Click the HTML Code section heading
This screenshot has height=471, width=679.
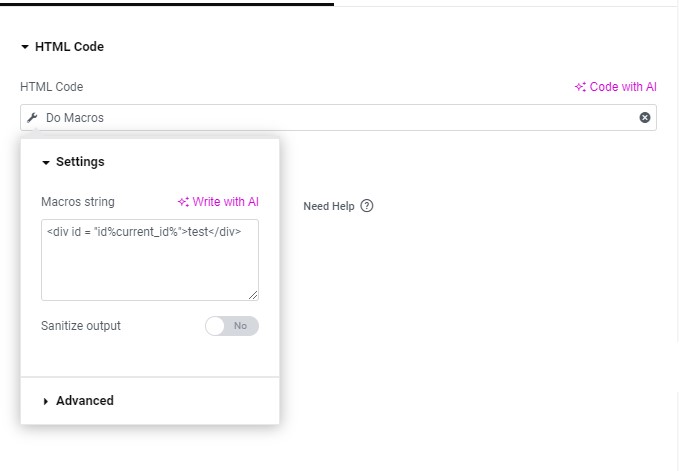[69, 47]
